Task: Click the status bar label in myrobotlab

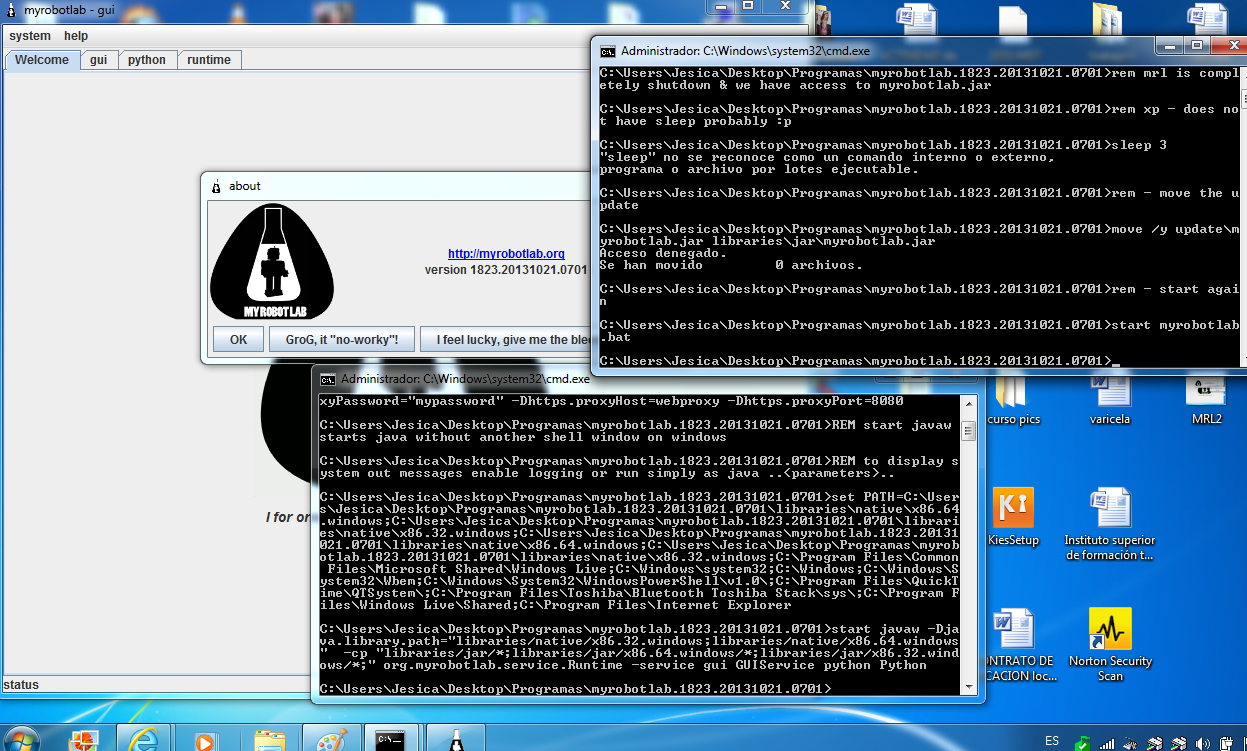Action: (x=21, y=685)
